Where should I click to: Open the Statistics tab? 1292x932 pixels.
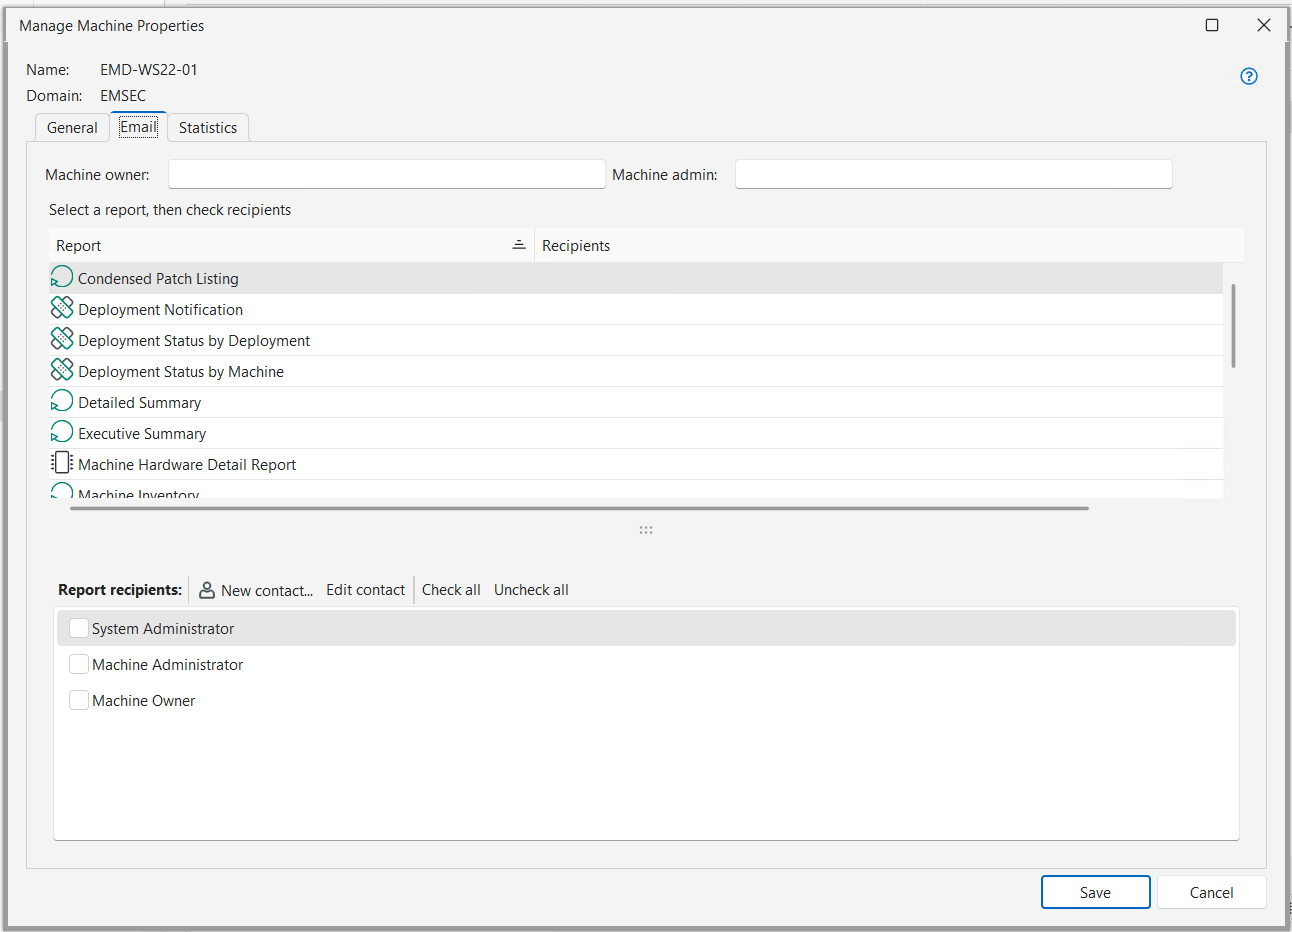(207, 127)
